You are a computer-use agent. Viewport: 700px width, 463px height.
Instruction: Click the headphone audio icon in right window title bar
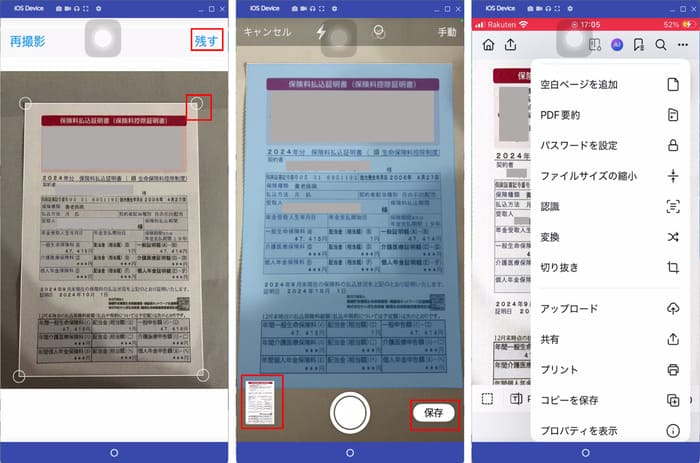click(x=548, y=8)
